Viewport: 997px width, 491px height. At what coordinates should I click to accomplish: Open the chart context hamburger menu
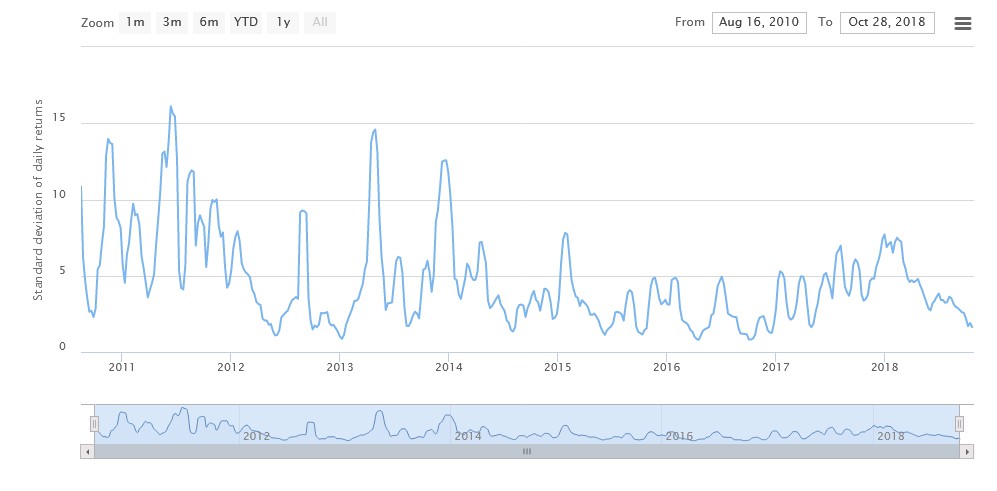coord(963,23)
